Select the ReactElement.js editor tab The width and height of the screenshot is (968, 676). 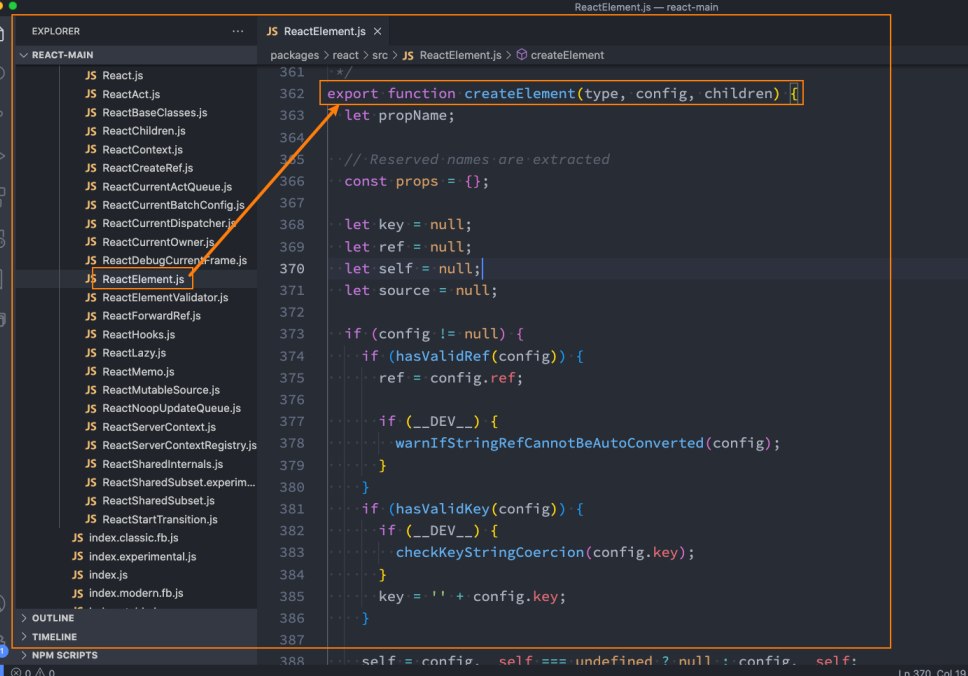click(324, 31)
